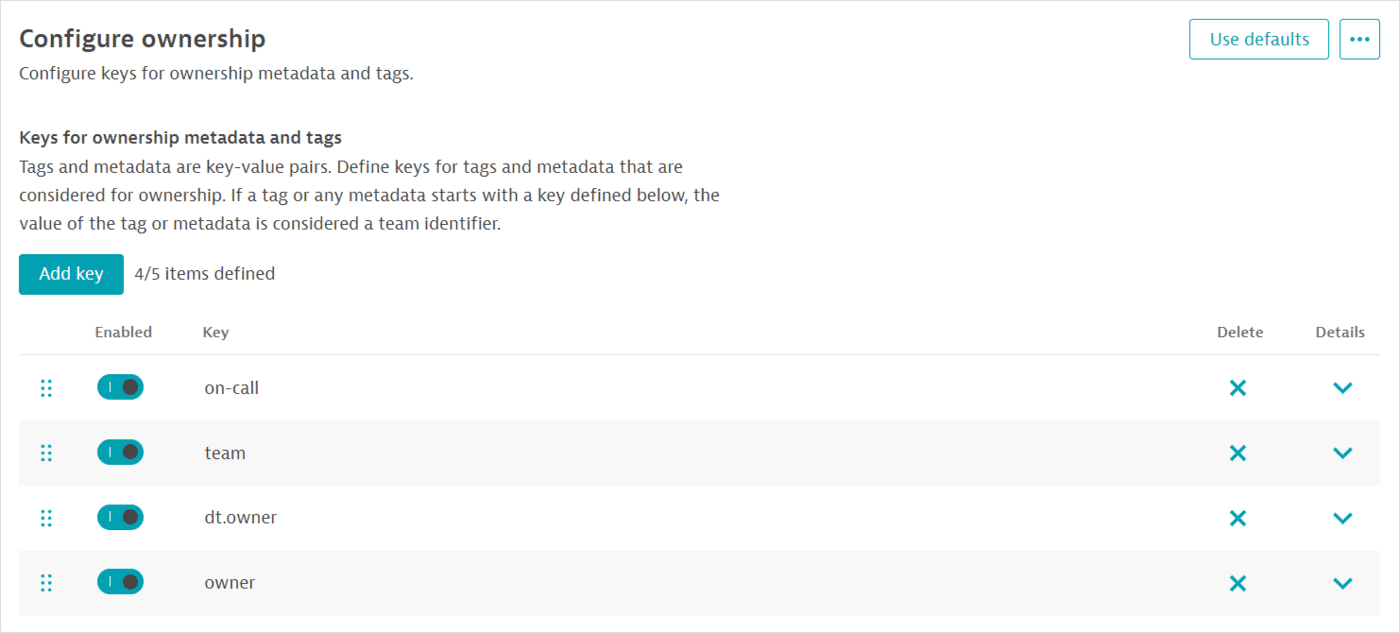Expand details for the on-call key
This screenshot has width=1400, height=633.
1342,387
